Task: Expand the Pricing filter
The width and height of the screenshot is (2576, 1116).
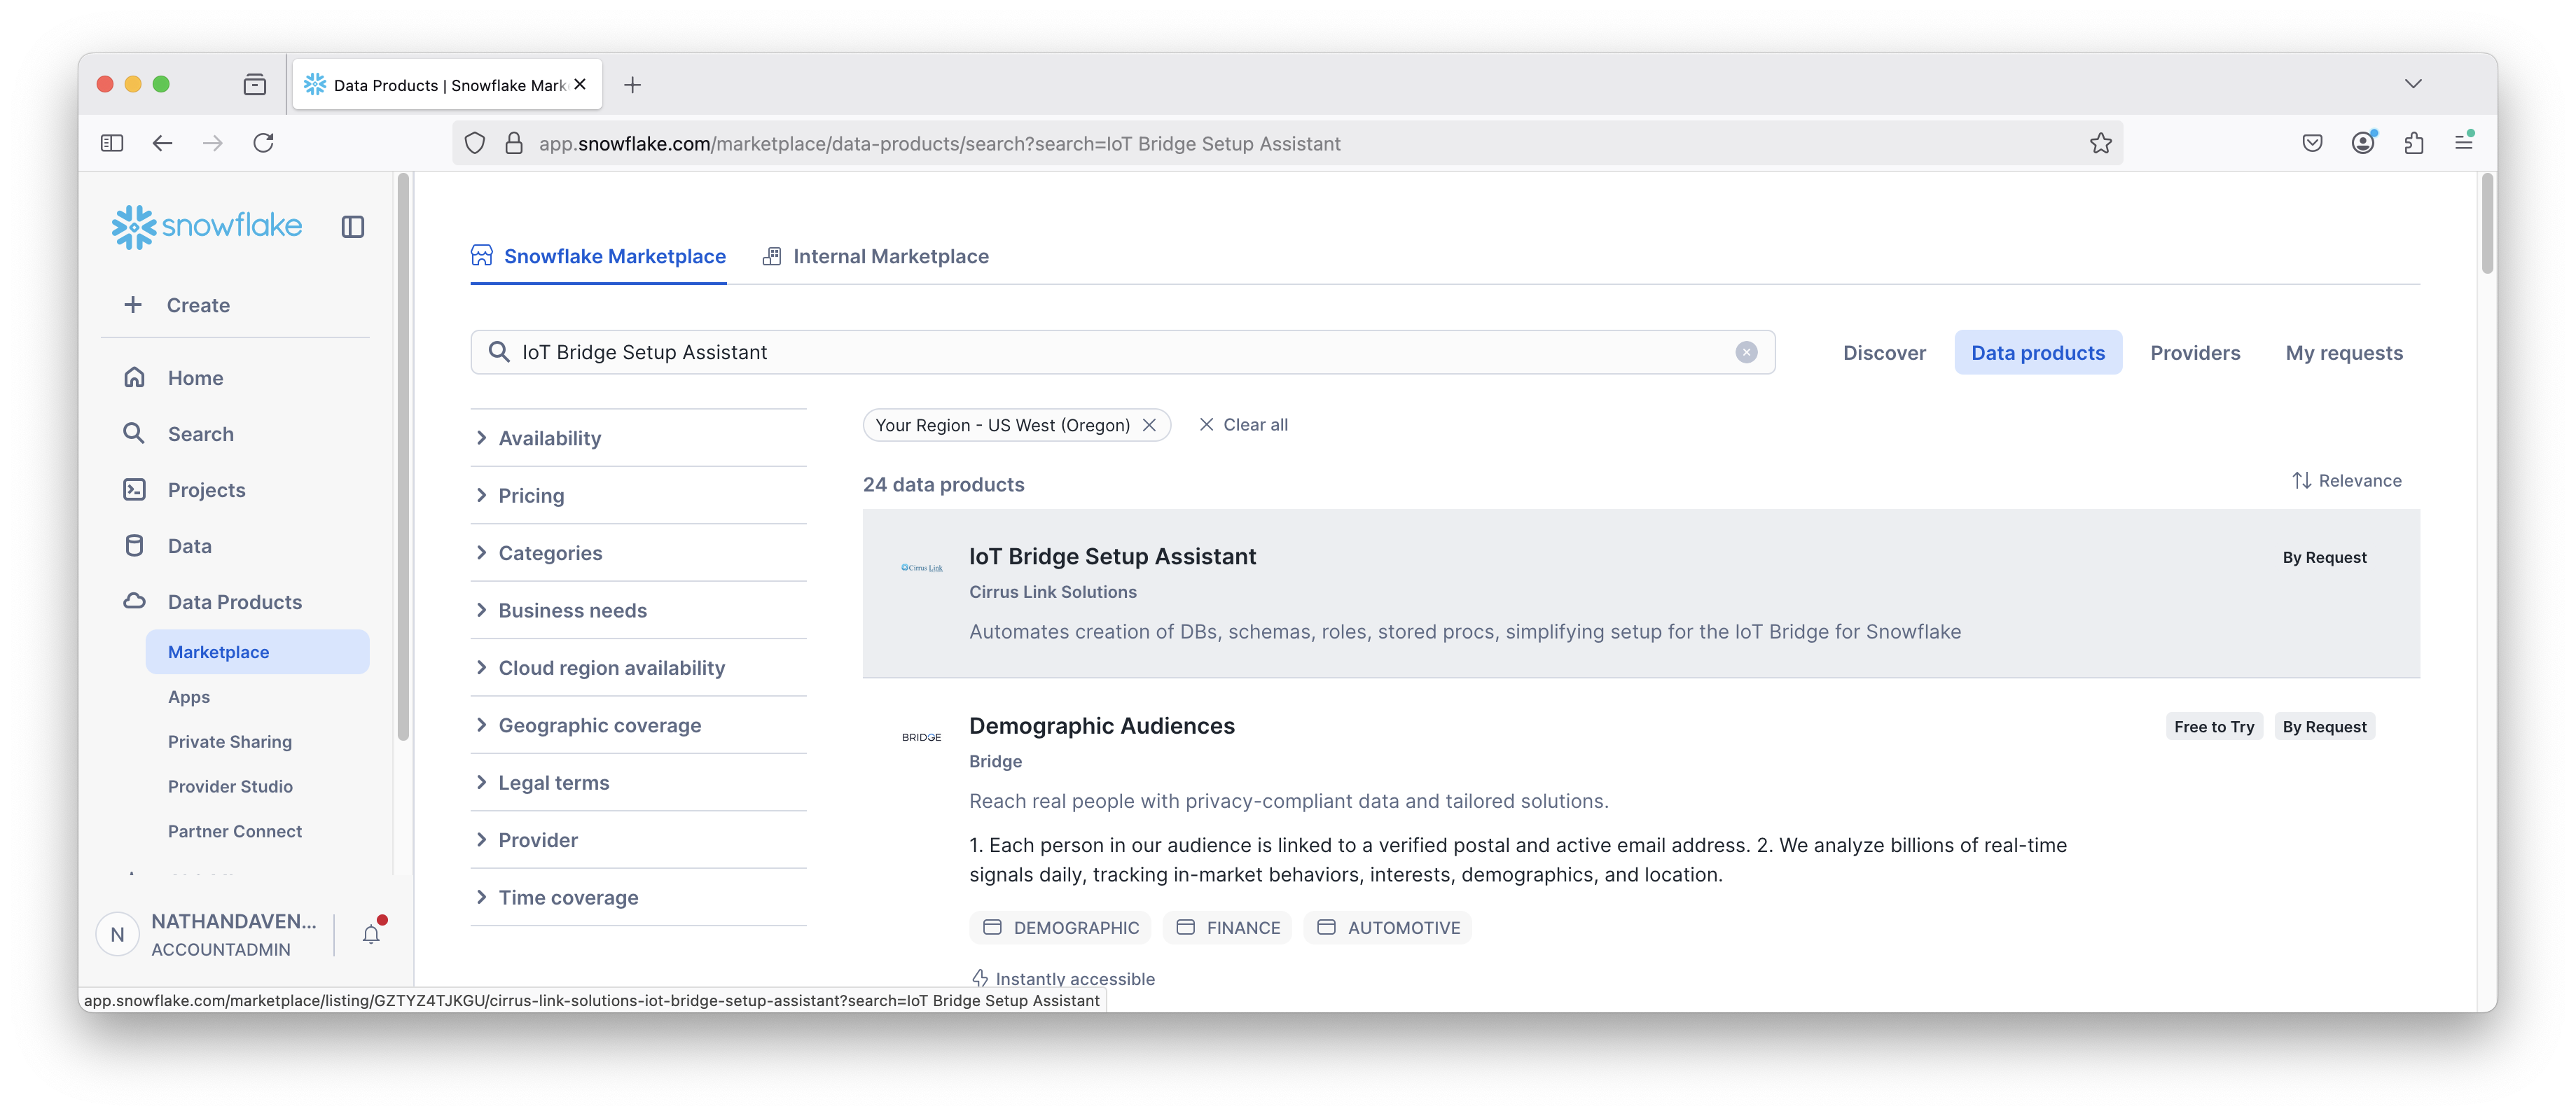Action: (638, 495)
